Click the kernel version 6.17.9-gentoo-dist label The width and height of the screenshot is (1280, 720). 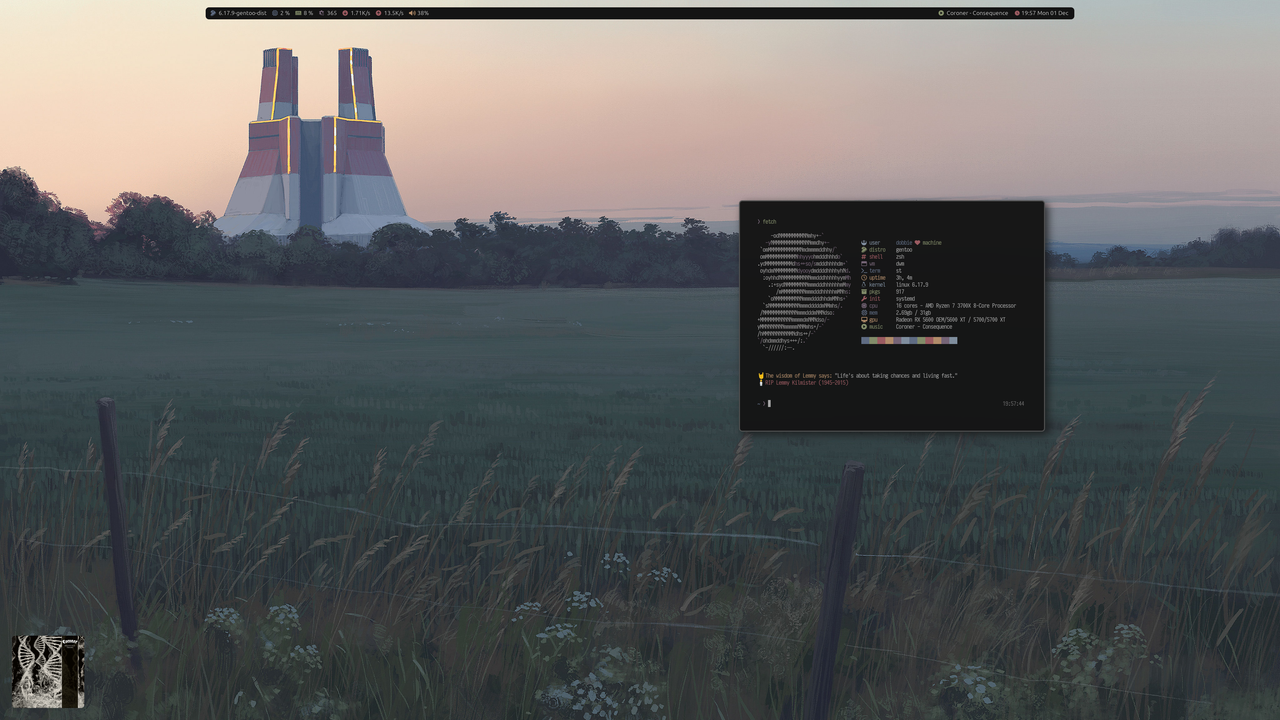click(243, 13)
